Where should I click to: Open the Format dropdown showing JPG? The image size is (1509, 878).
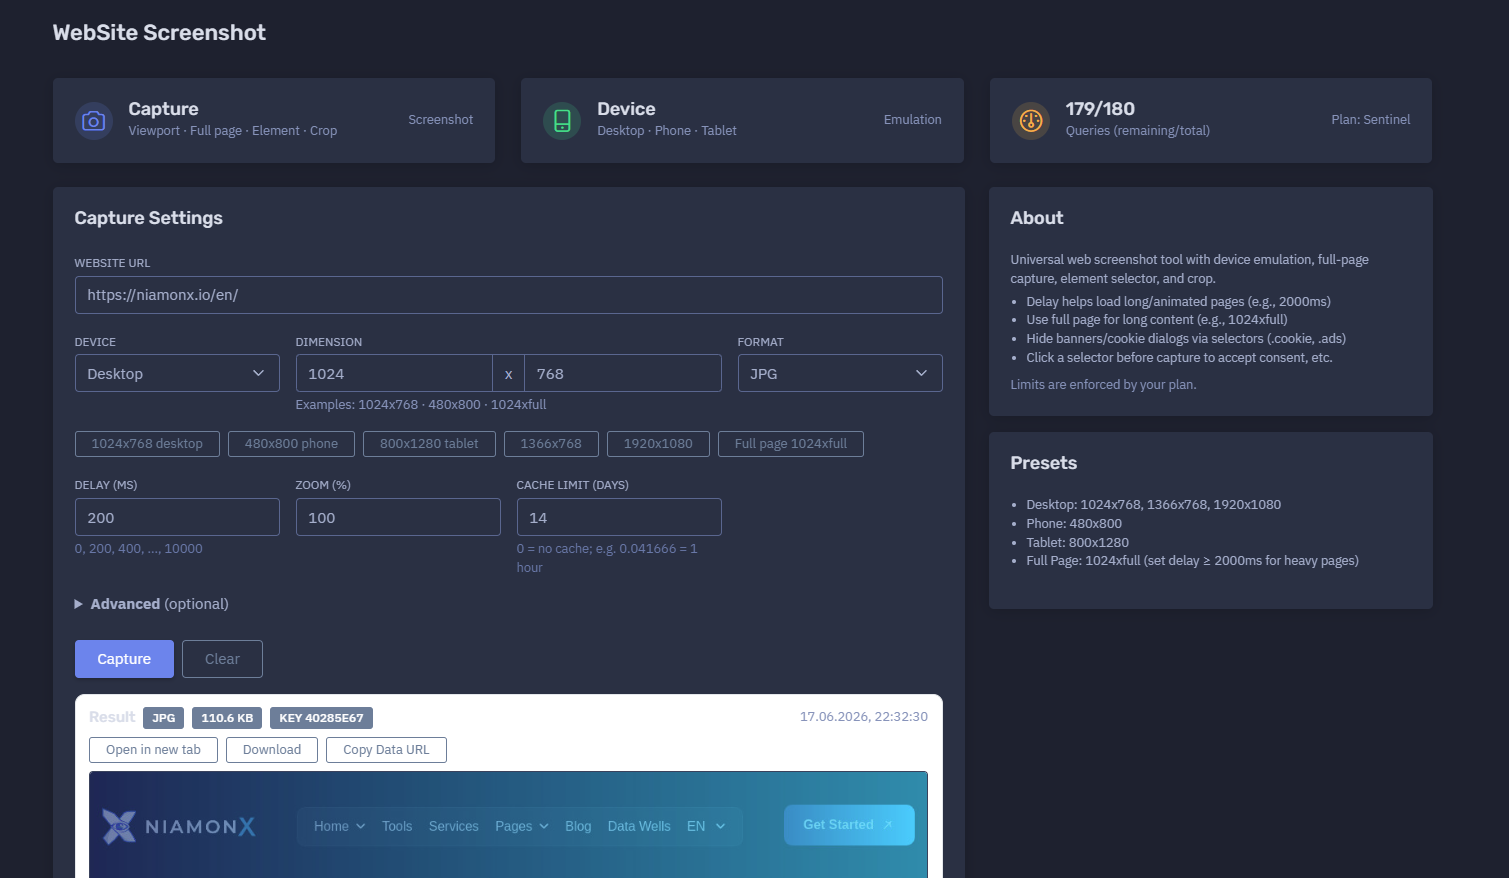click(840, 373)
